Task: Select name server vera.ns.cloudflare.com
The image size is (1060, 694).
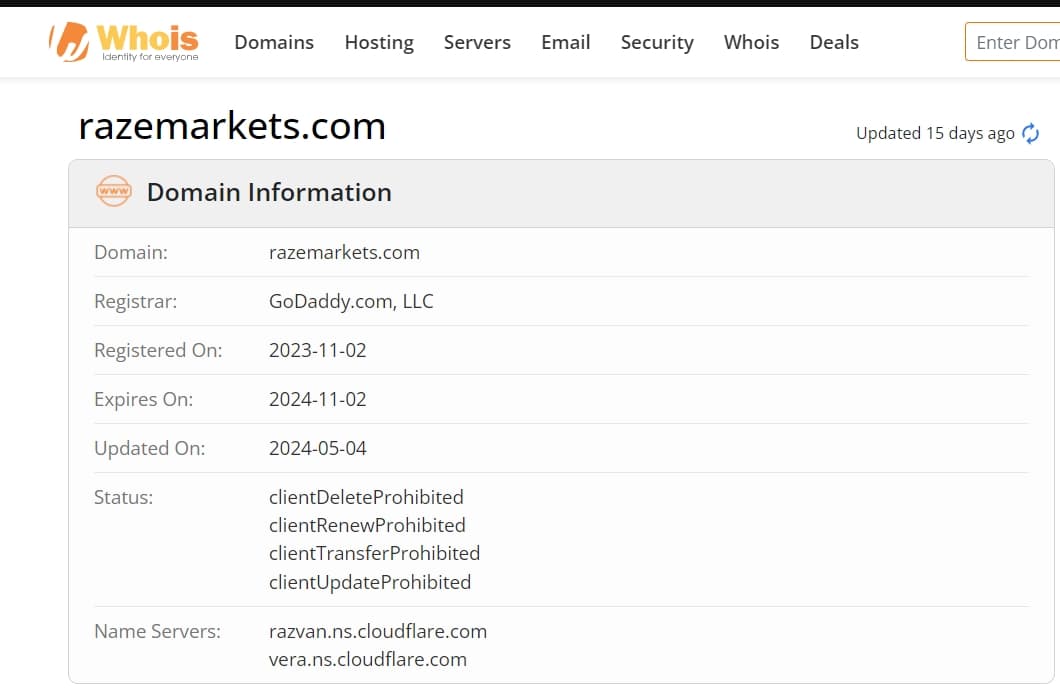Action: pos(368,659)
